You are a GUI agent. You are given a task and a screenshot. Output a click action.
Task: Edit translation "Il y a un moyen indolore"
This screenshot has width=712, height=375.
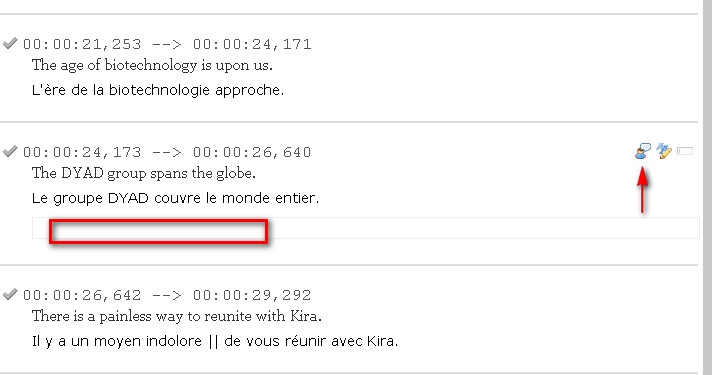point(117,341)
